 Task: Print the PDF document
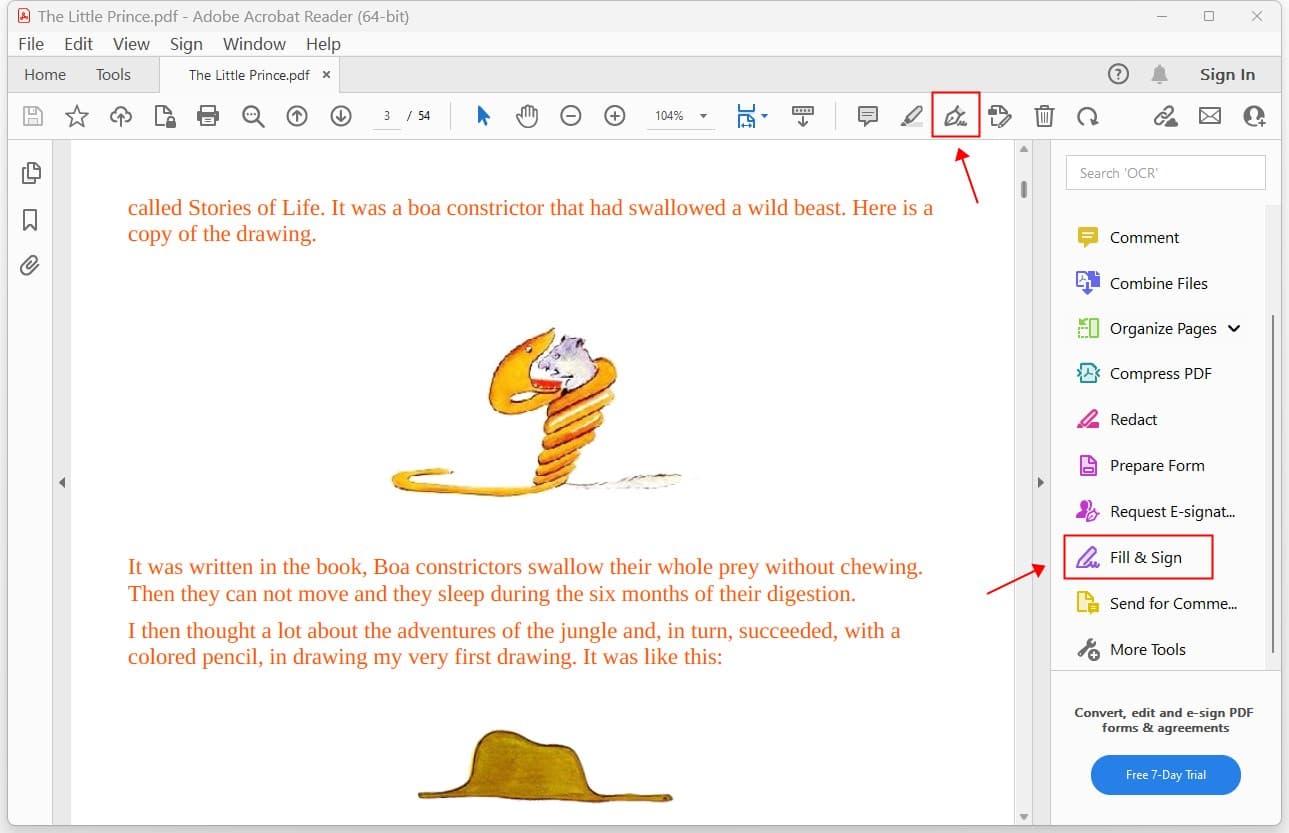coord(207,116)
